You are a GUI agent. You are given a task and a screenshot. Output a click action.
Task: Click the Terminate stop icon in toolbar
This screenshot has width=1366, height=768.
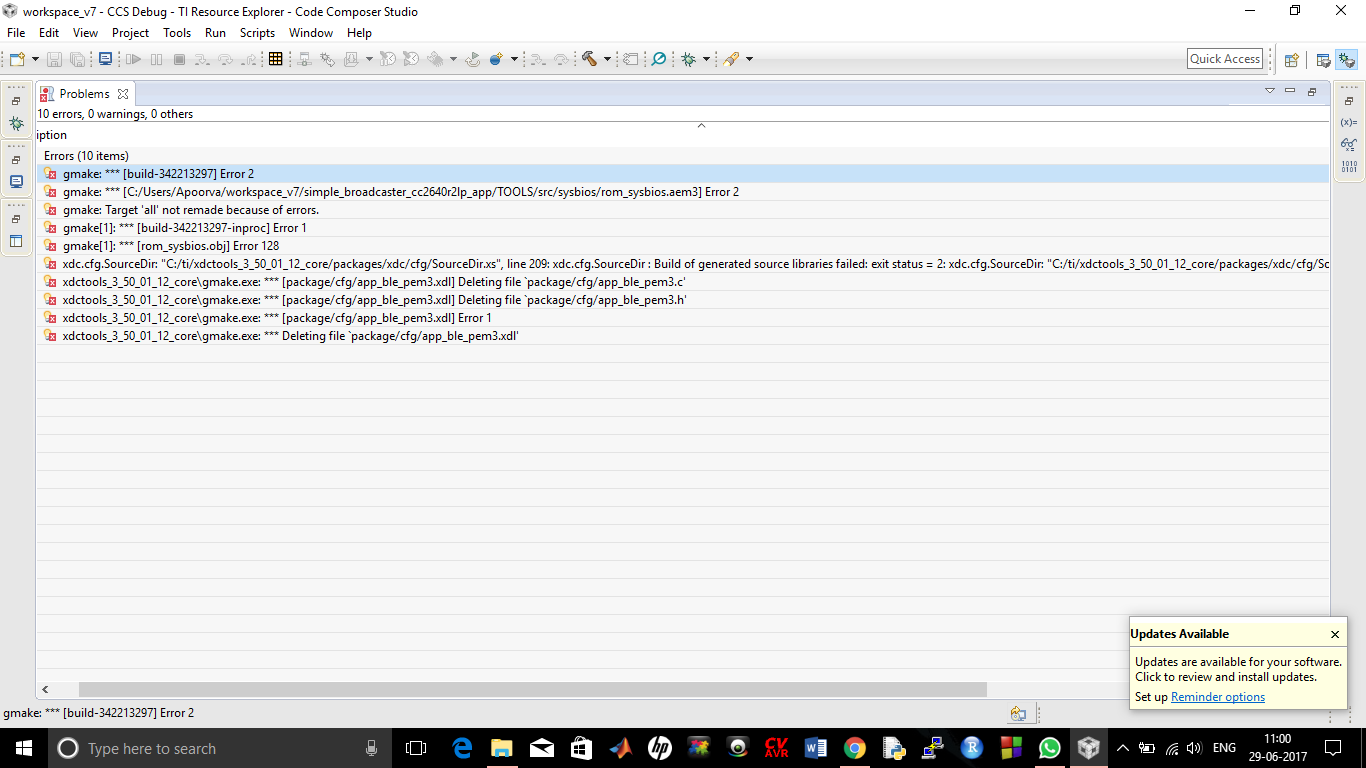pyautogui.click(x=180, y=59)
